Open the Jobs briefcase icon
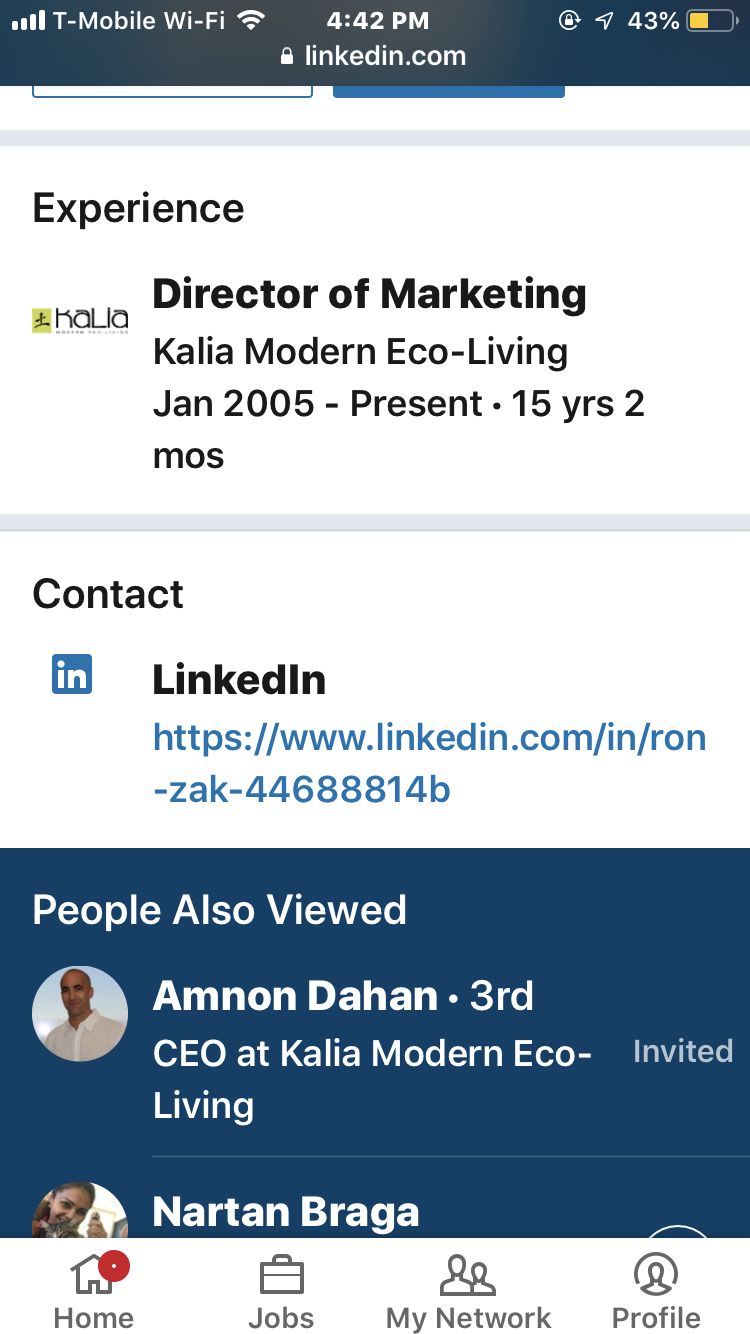This screenshot has width=750, height=1334. [281, 1276]
